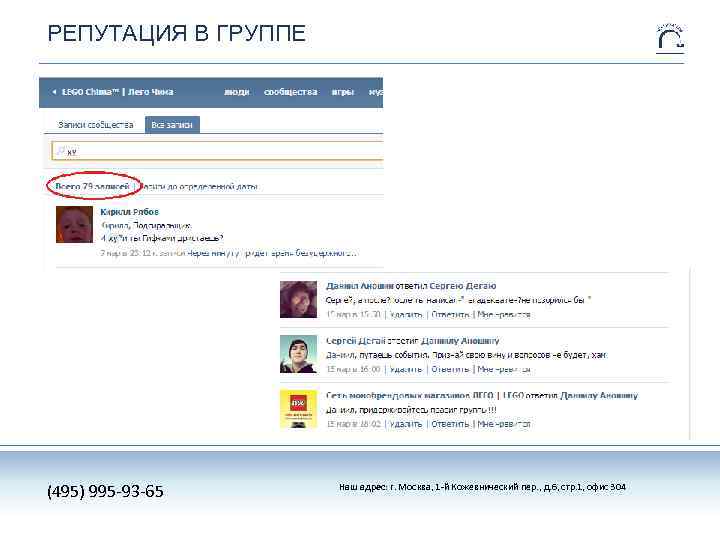Open the люди menu item
The height and width of the screenshot is (540, 720).
pyautogui.click(x=236, y=92)
